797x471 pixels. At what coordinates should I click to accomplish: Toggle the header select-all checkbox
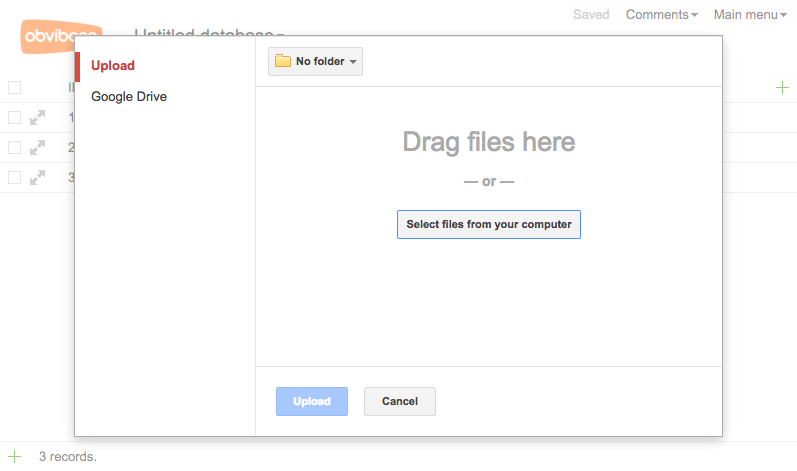15,87
